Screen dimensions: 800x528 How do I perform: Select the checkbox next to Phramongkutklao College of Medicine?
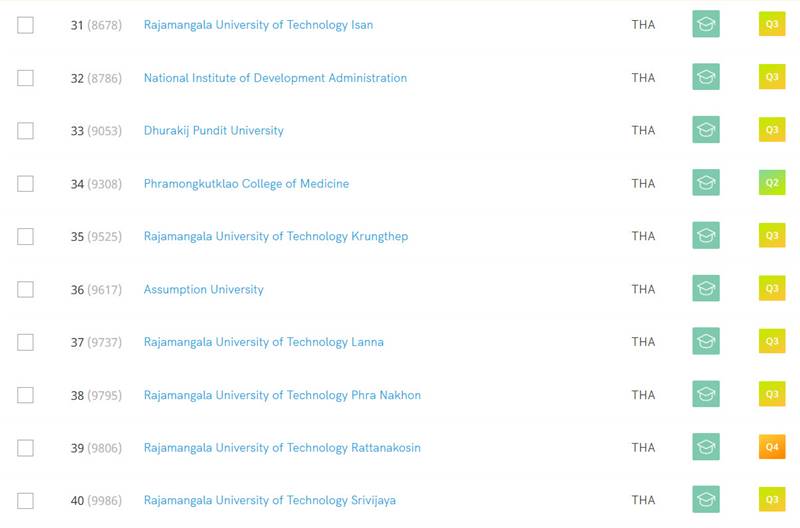(x=26, y=184)
